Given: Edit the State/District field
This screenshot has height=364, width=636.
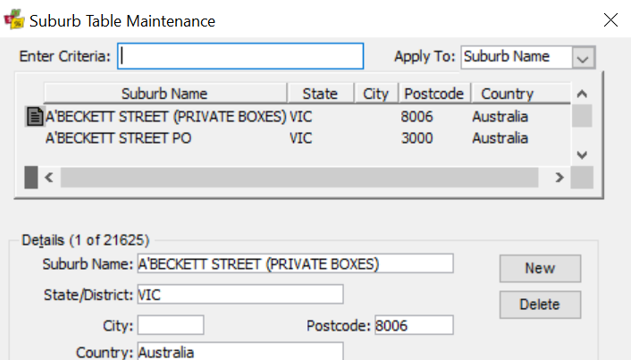Looking at the screenshot, I should 241,295.
